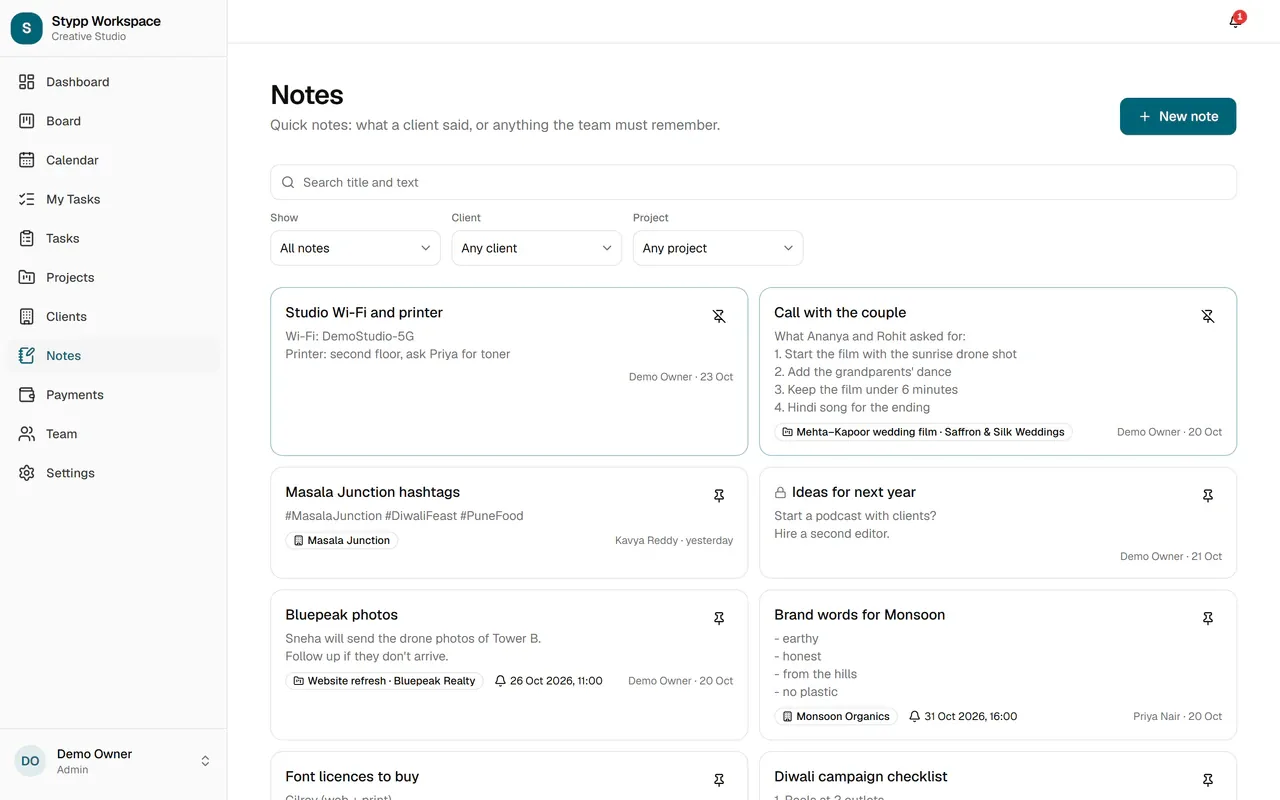Image resolution: width=1280 pixels, height=800 pixels.
Task: Unpin the Call with the couple note
Action: click(x=1208, y=316)
